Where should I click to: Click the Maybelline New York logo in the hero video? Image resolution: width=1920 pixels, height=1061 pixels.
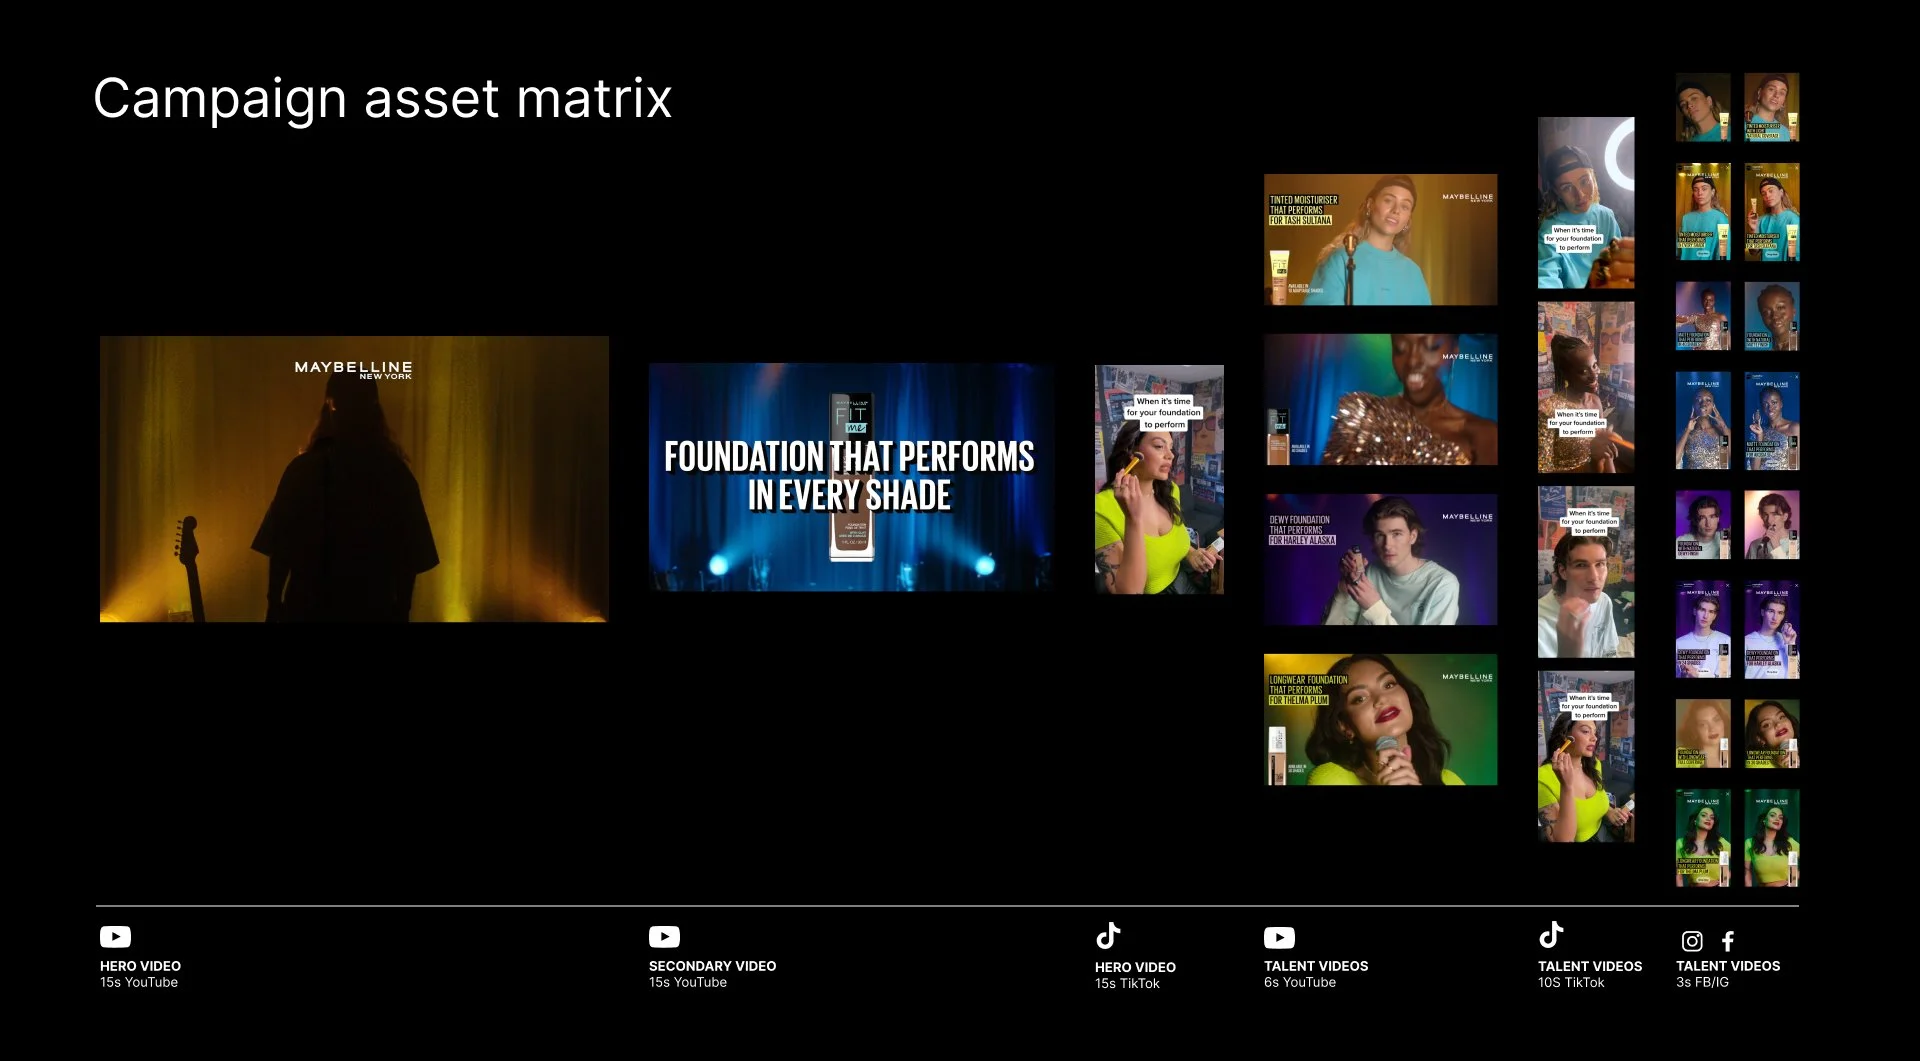click(353, 369)
